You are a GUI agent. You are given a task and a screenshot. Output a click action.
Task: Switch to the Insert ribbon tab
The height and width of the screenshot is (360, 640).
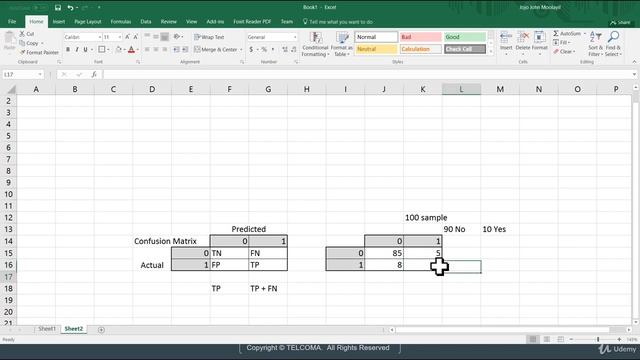click(59, 22)
